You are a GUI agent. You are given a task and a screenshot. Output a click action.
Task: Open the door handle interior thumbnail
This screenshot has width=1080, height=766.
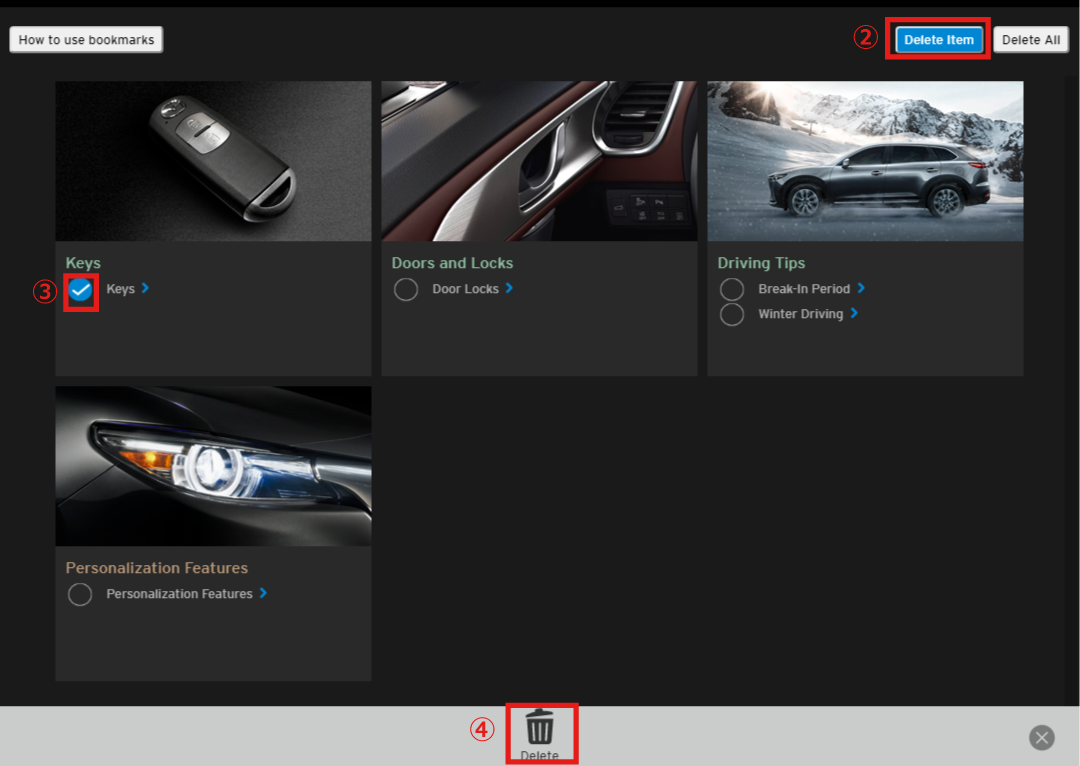[539, 161]
